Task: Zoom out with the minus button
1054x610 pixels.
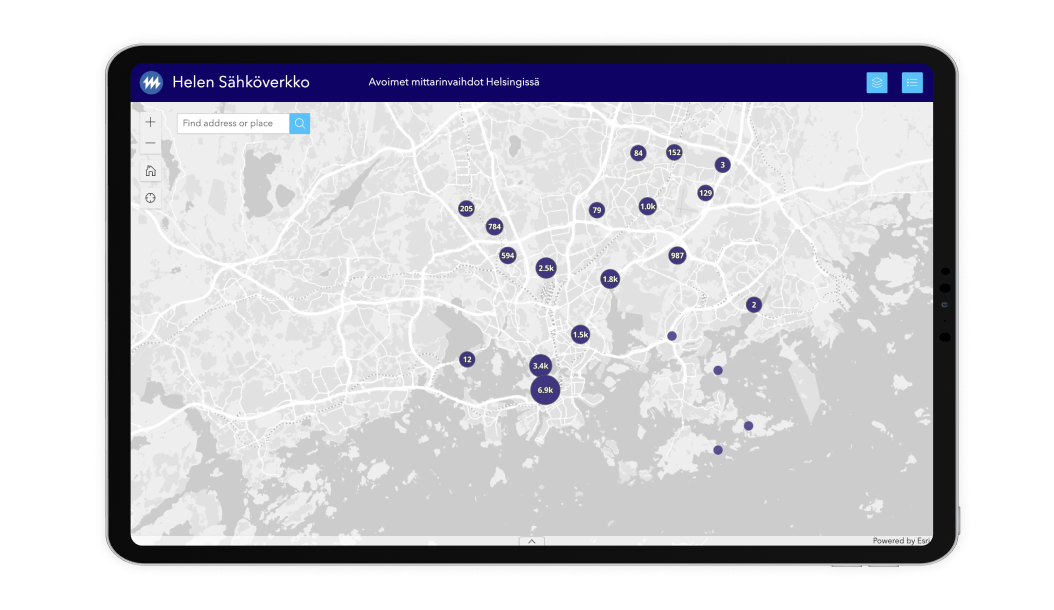Action: (x=151, y=143)
